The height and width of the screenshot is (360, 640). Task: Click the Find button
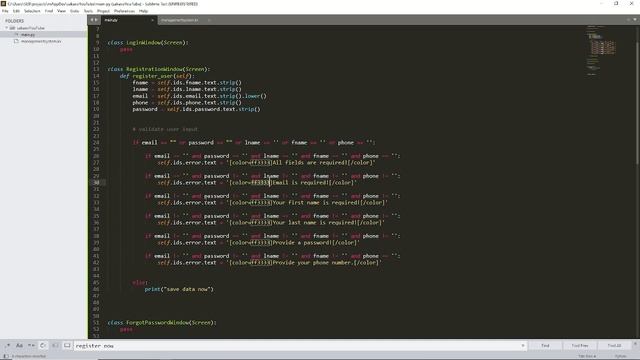(x=545, y=346)
